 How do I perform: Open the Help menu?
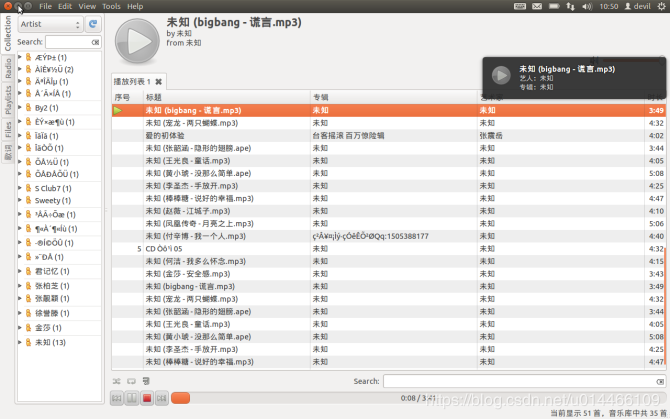[x=135, y=6]
